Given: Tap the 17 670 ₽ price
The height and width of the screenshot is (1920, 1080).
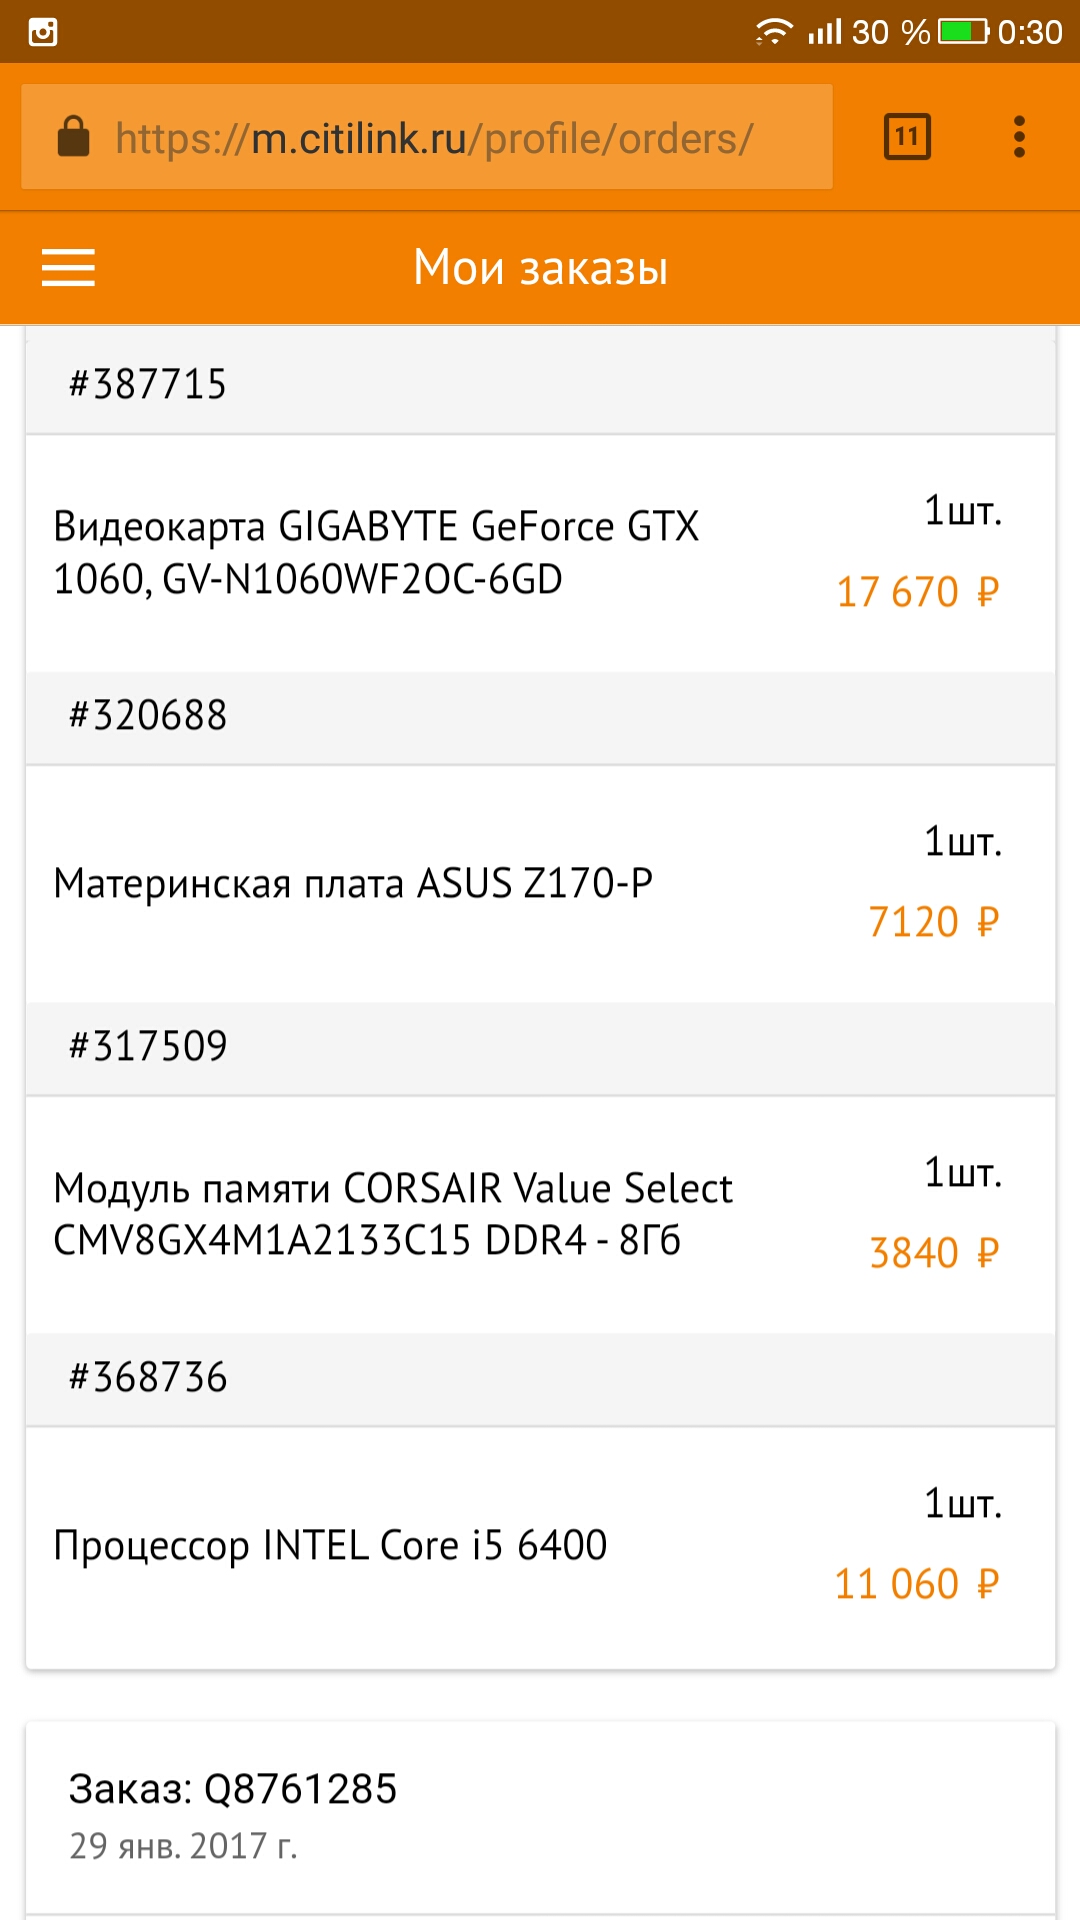Looking at the screenshot, I should [917, 592].
